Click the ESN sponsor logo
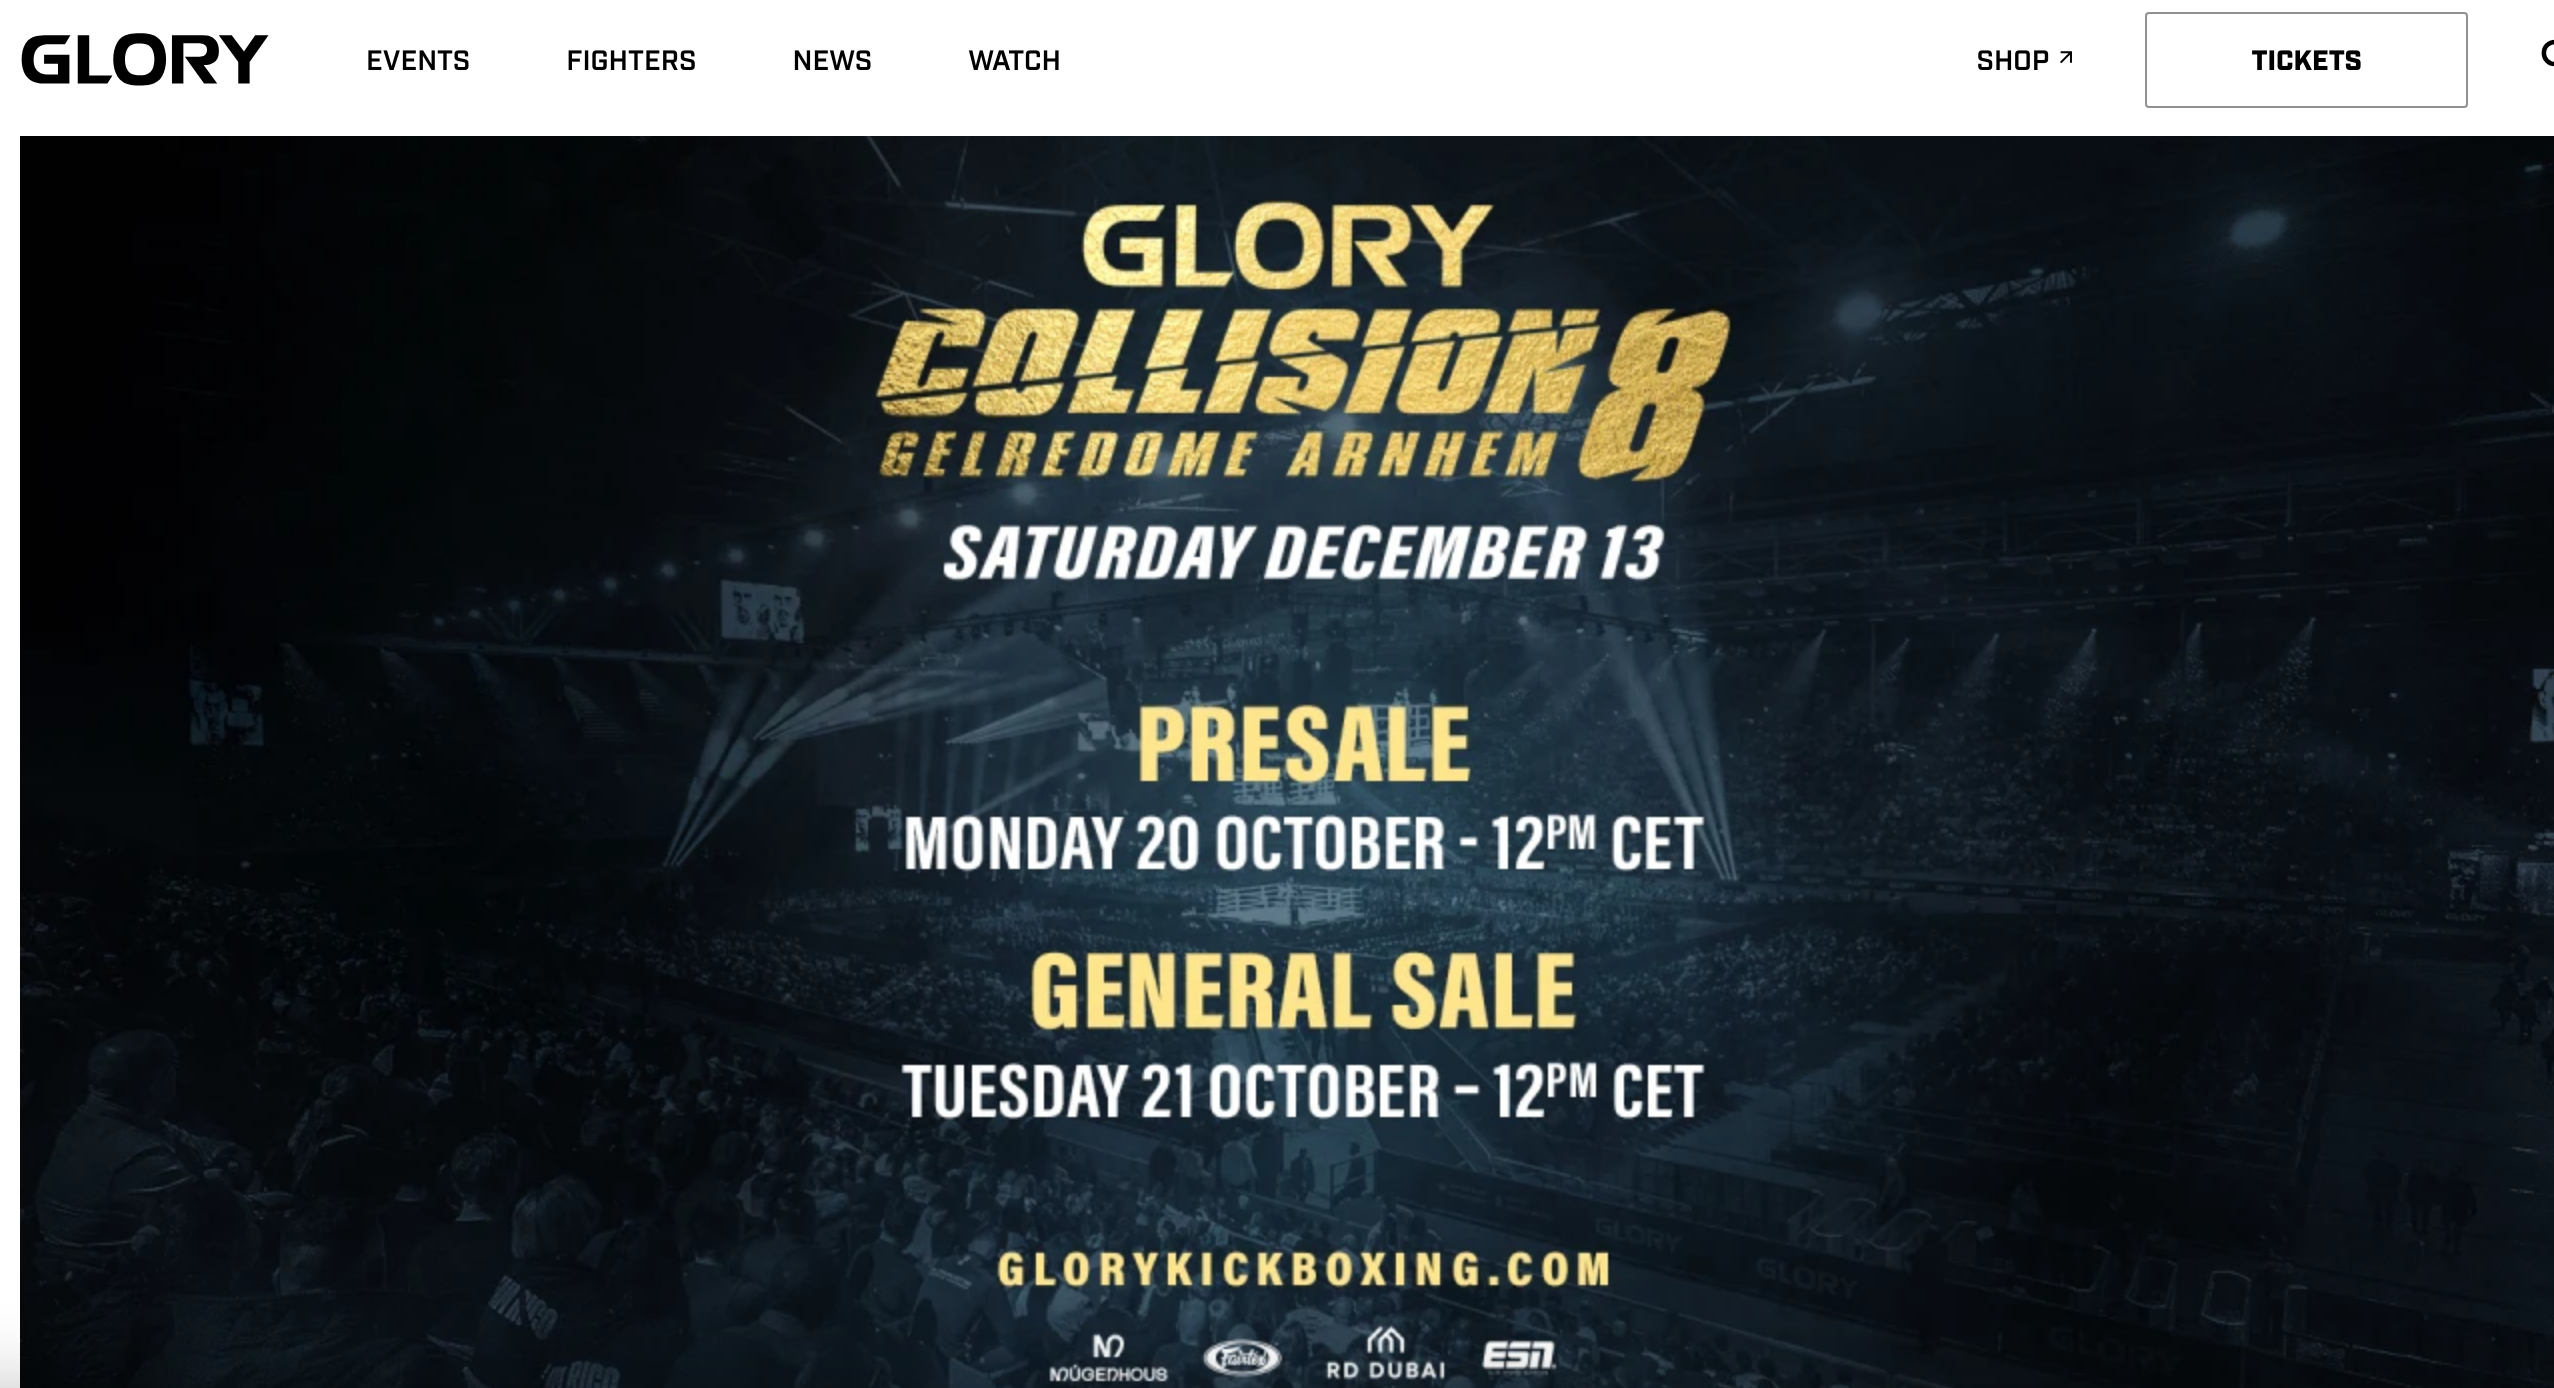 (x=1518, y=1356)
